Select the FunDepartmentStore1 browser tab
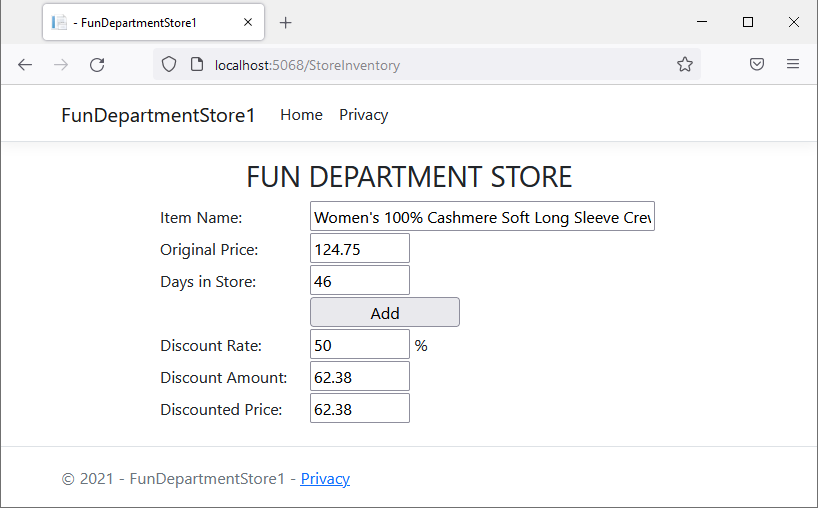The width and height of the screenshot is (818, 508). 153,22
